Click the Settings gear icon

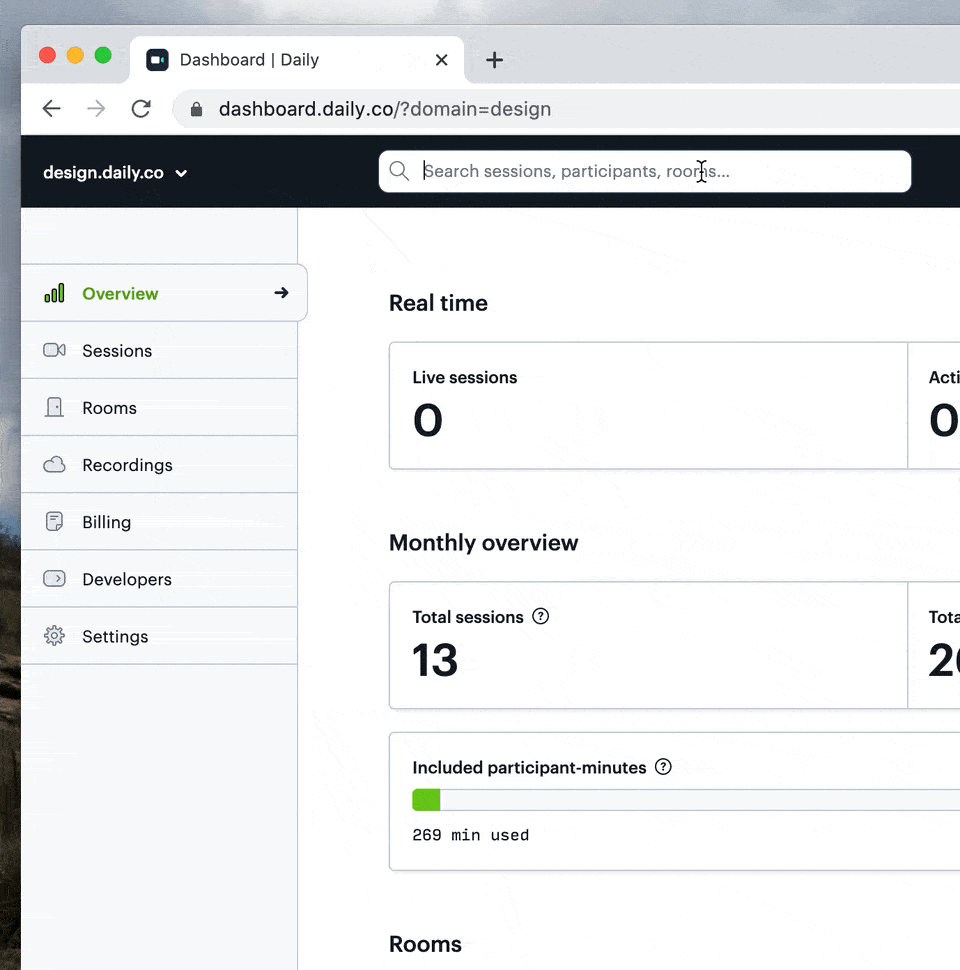[x=54, y=636]
